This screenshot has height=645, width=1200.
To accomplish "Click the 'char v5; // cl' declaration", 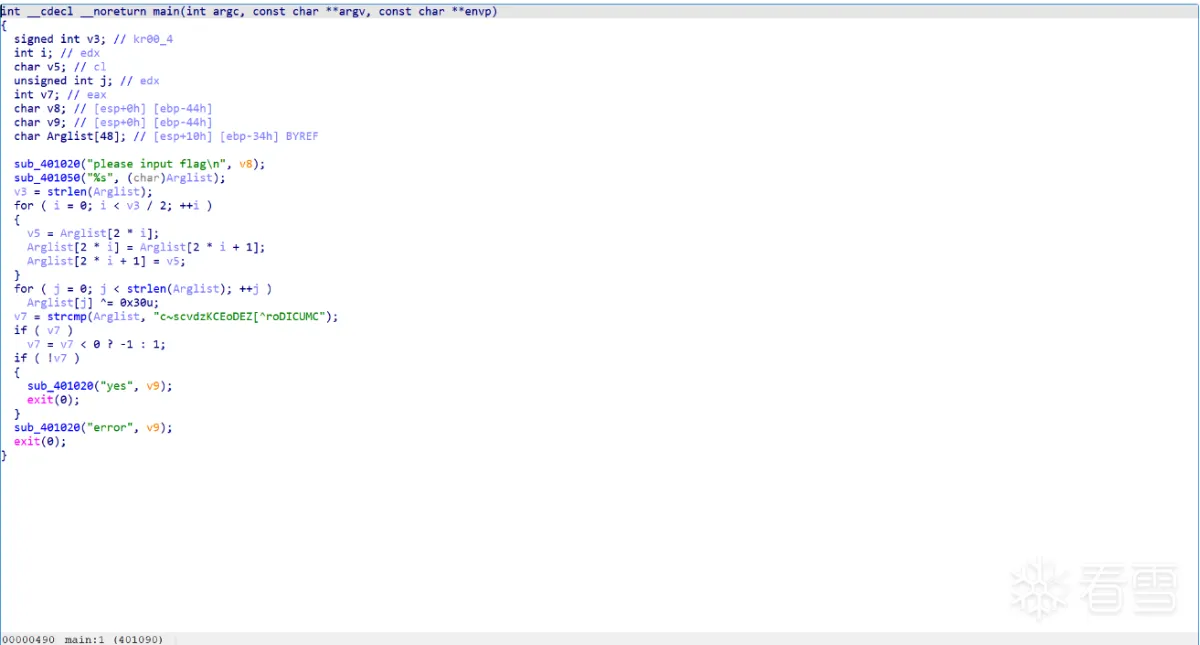I will 60,67.
